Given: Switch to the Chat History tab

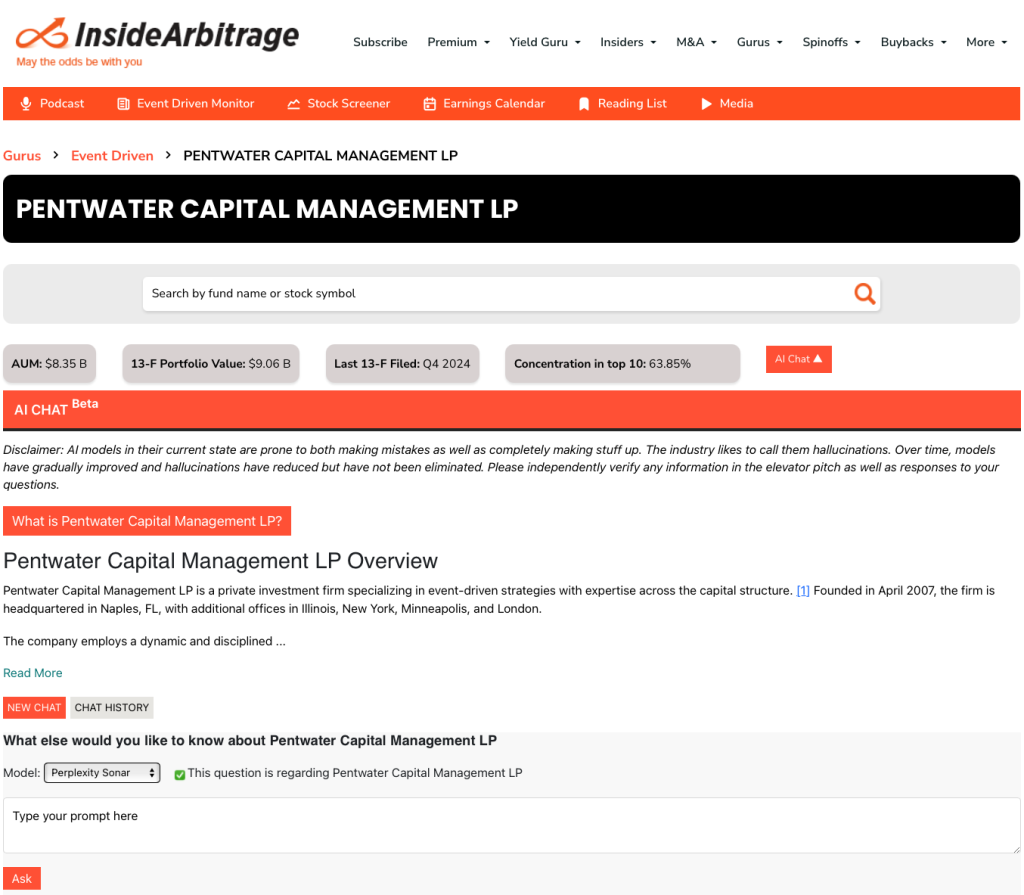Looking at the screenshot, I should click(112, 708).
